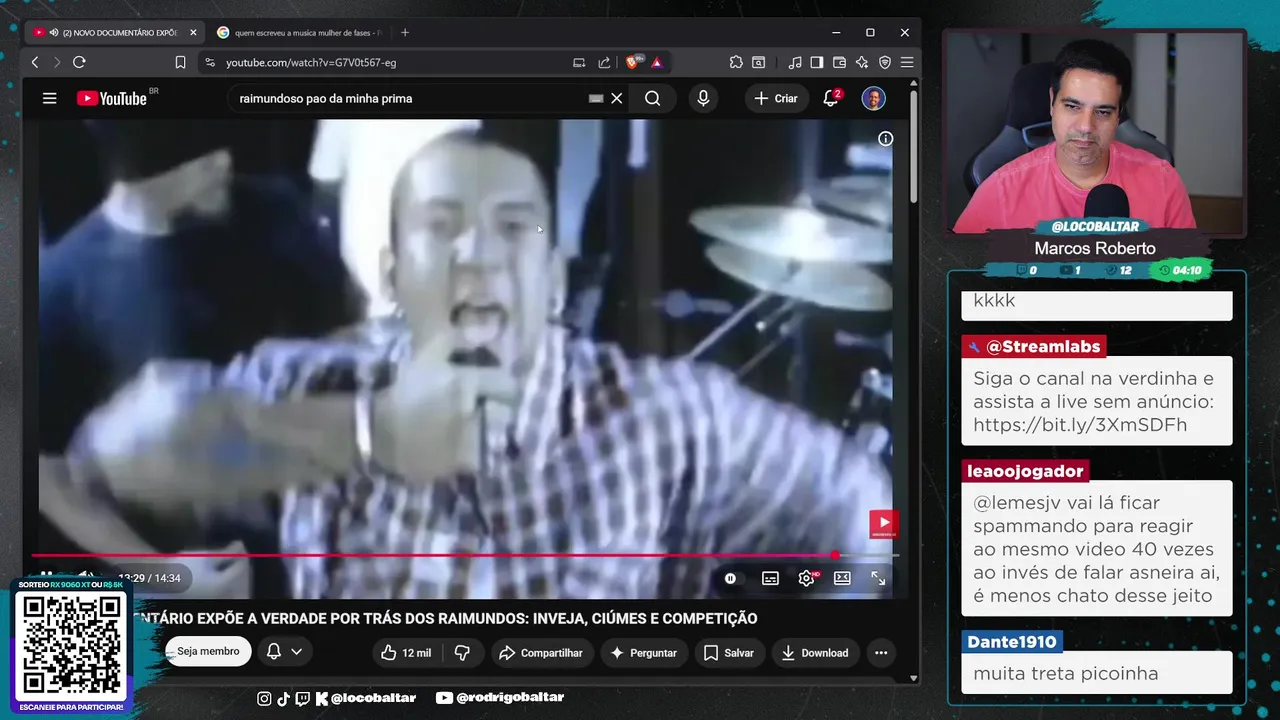
Task: Click the Perguntar ask button
Action: pyautogui.click(x=643, y=652)
